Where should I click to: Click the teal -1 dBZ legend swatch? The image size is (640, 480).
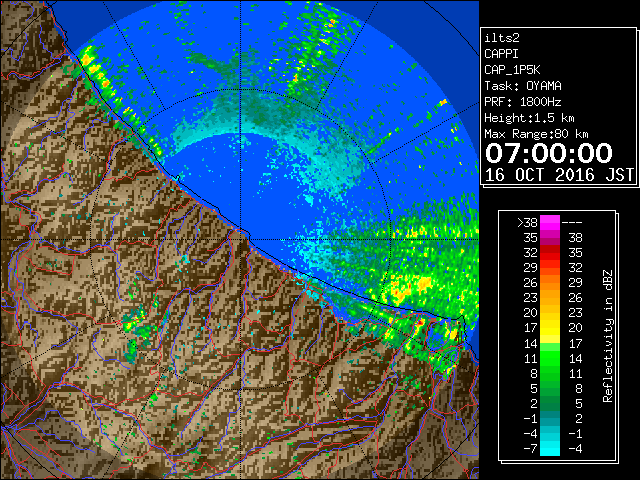pos(550,418)
